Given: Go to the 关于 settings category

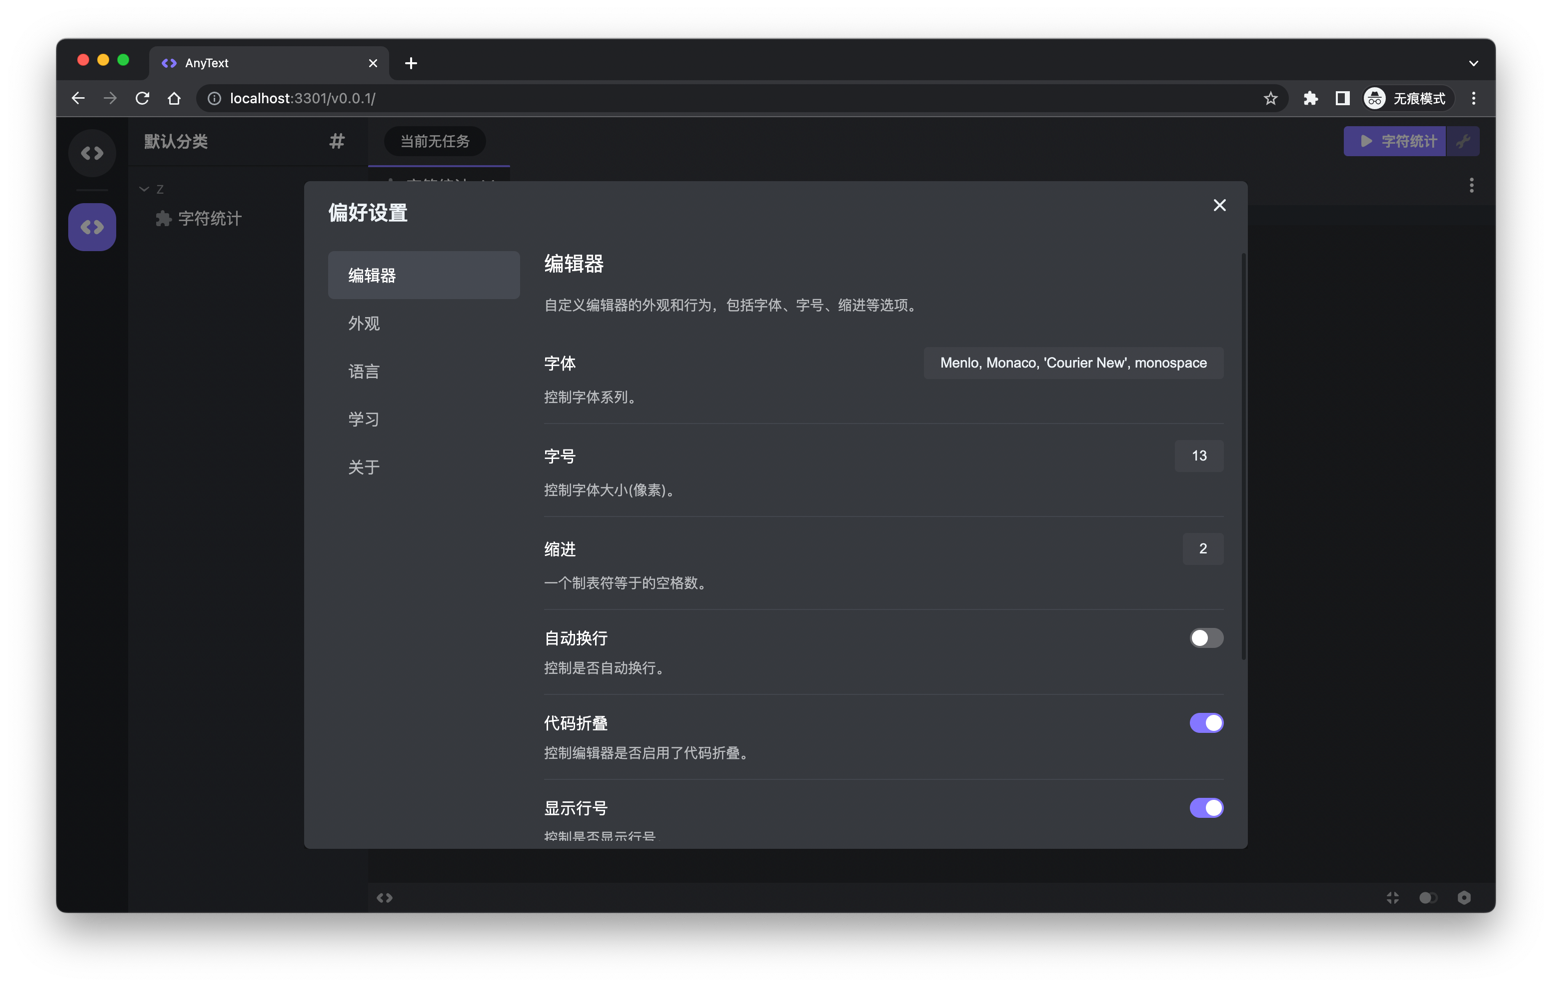Looking at the screenshot, I should tap(423, 467).
